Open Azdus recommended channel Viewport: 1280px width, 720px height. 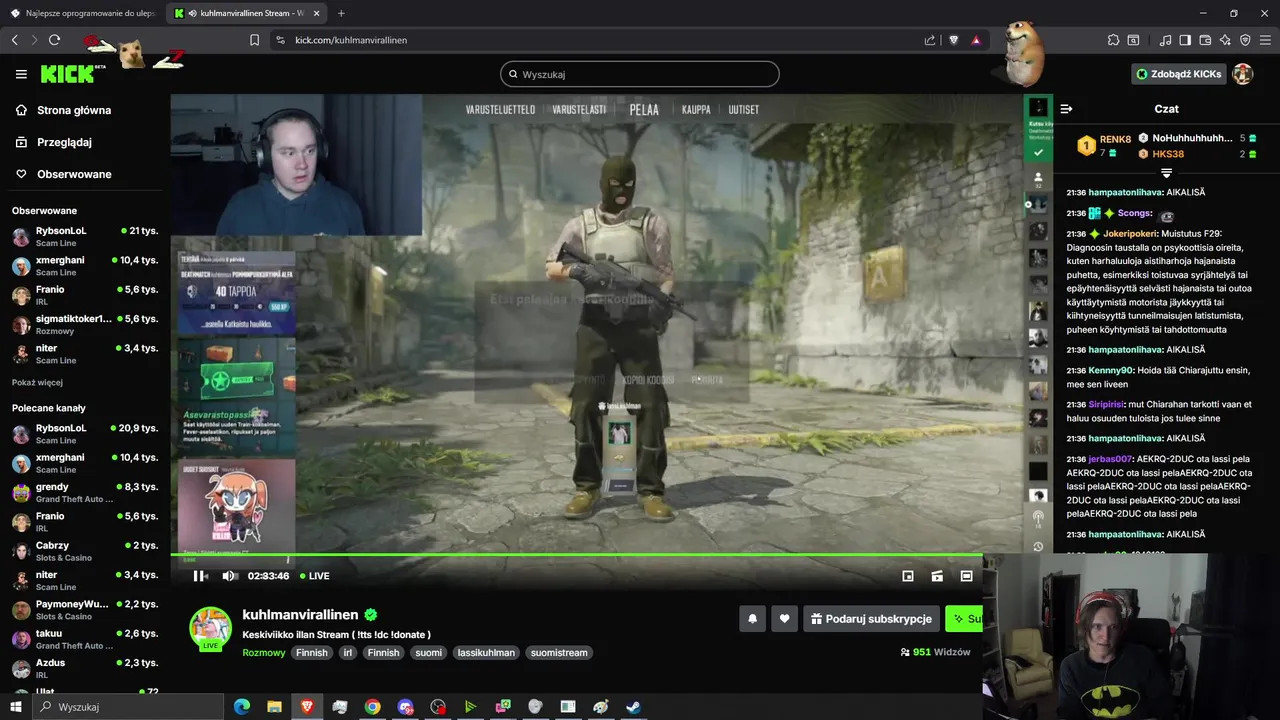click(x=85, y=668)
